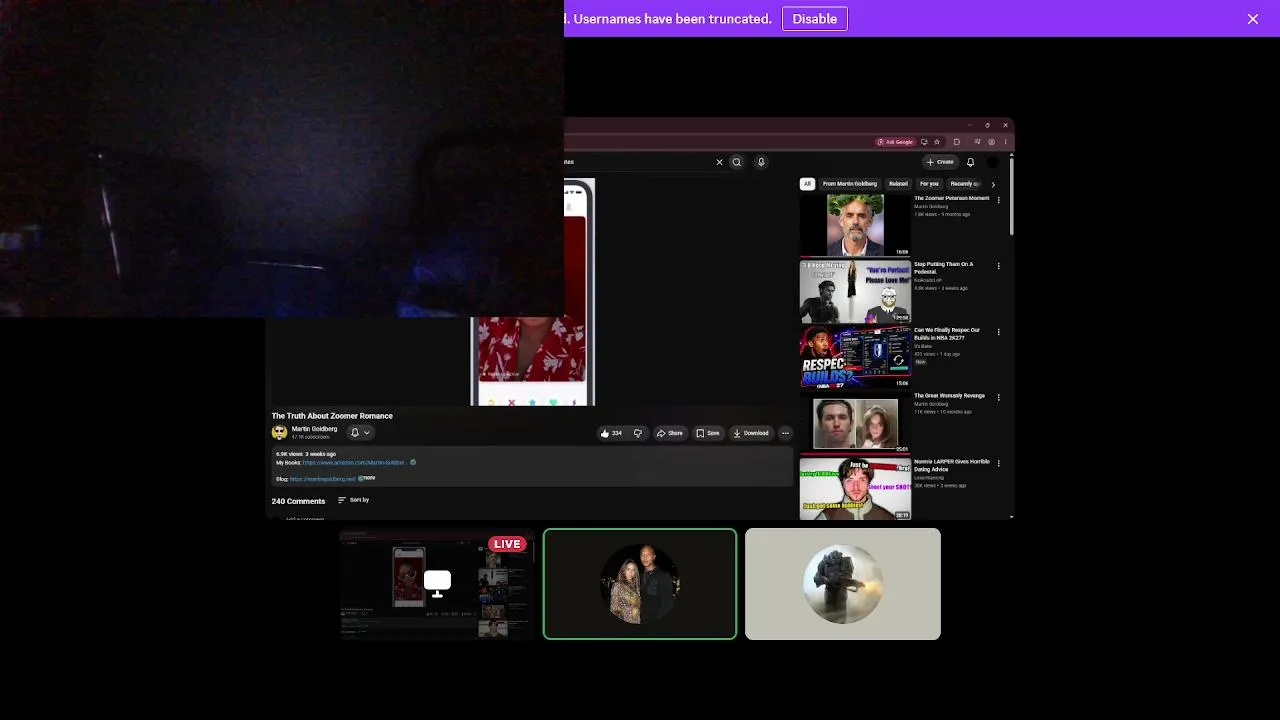This screenshot has width=1280, height=720.
Task: Open The Zoomer Peterson Moment thumbnail
Action: pos(855,225)
